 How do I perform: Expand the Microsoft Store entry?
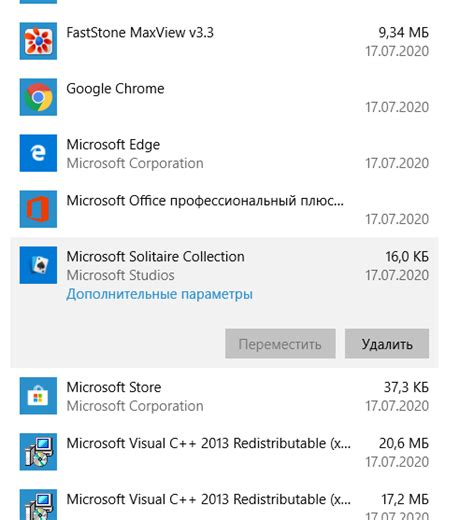[x=224, y=396]
